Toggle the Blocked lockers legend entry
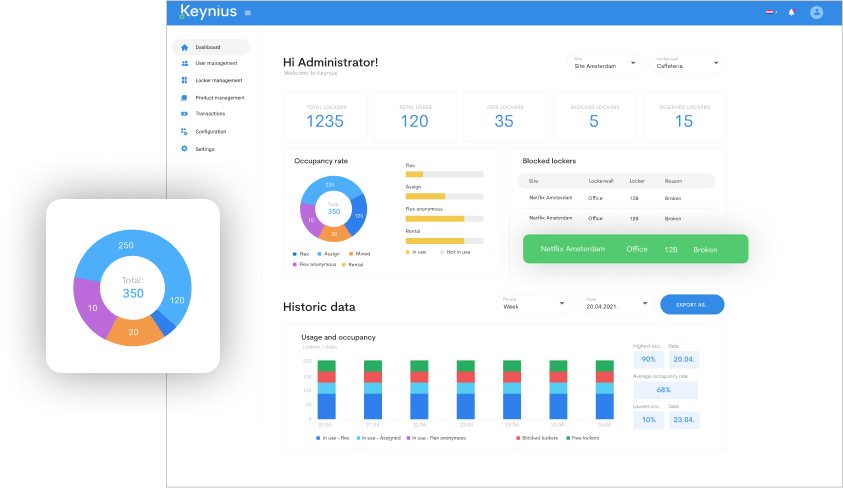The image size is (843, 488). coord(539,438)
